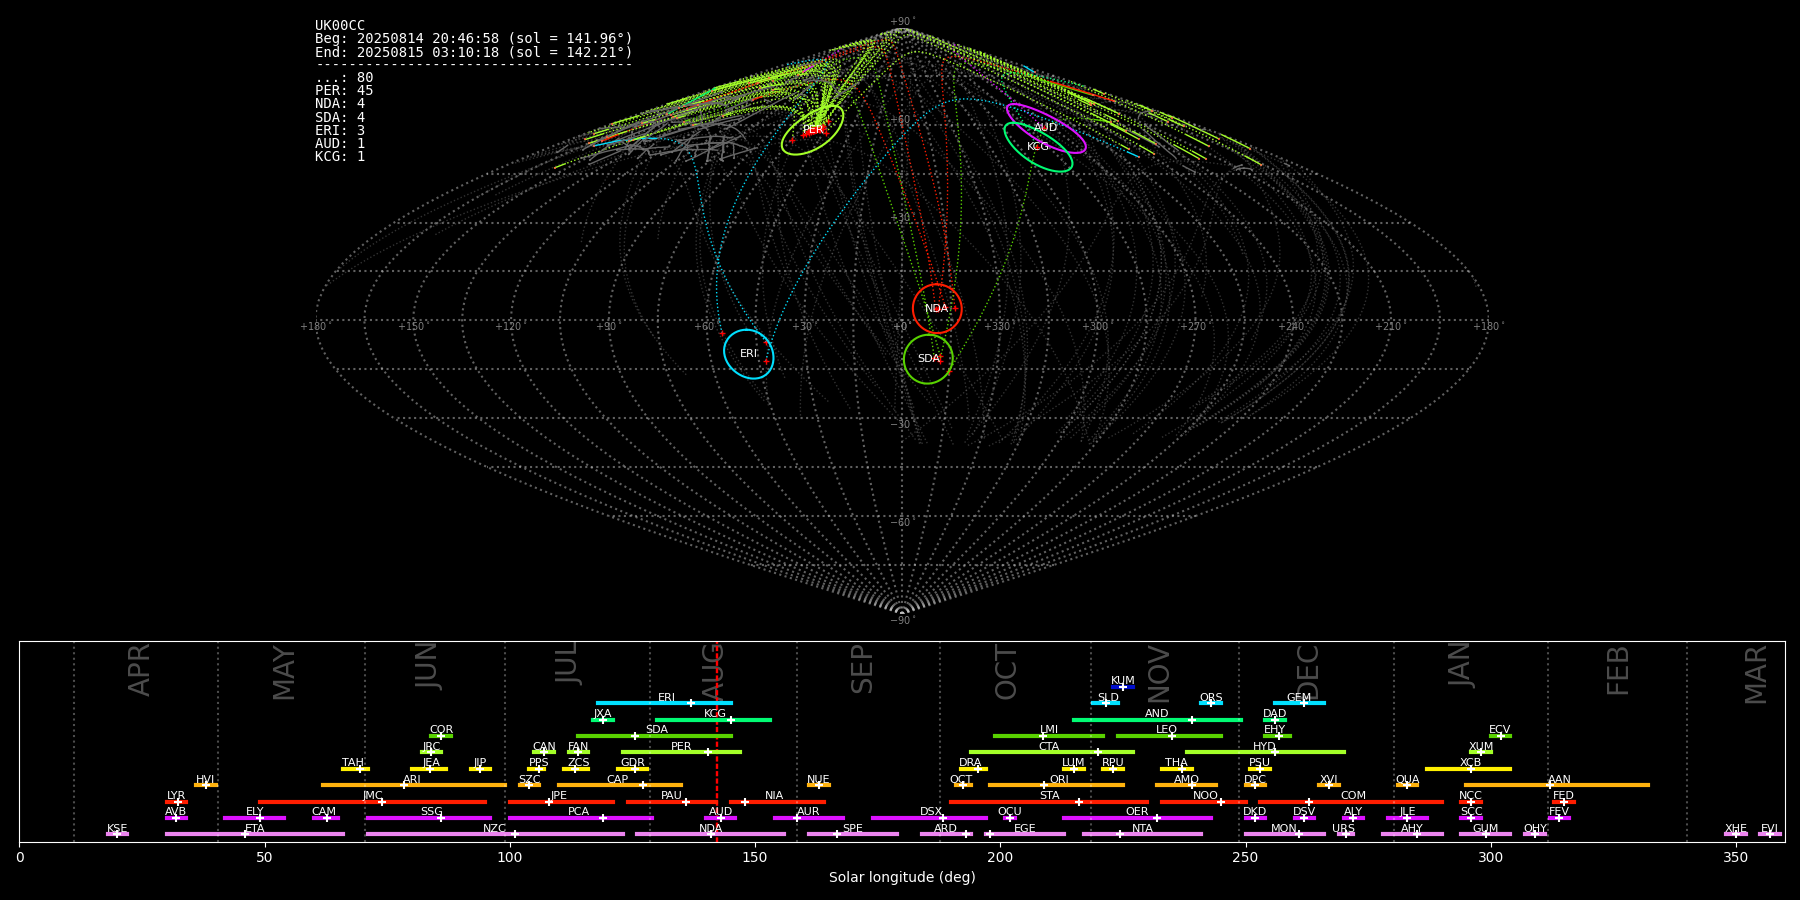This screenshot has height=900, width=1800.
Task: Click the 300 solar longitude tick label
Action: point(1490,857)
